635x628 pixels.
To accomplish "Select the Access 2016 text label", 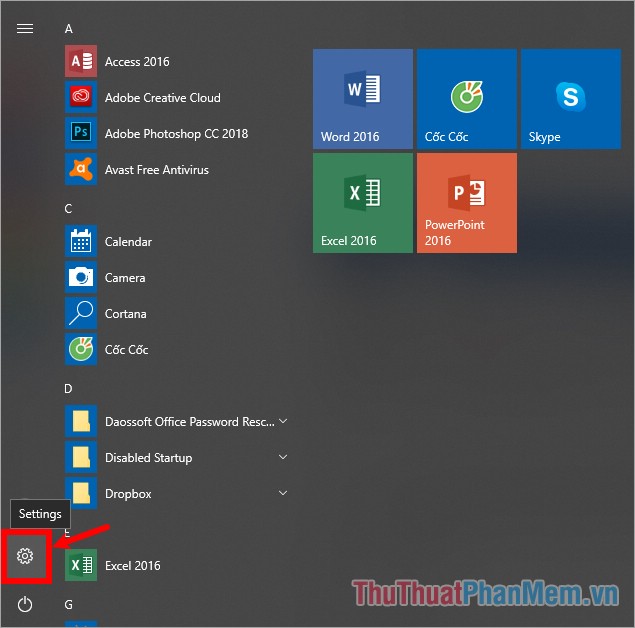I will click(x=137, y=62).
